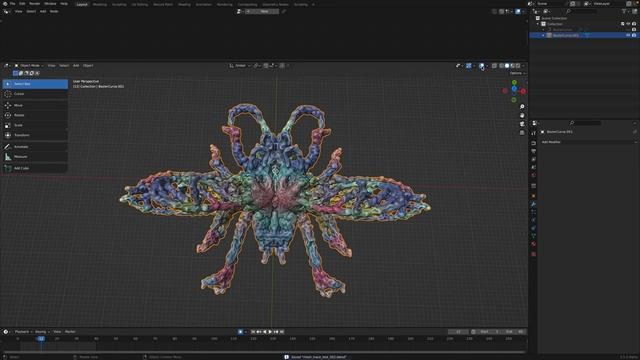The width and height of the screenshot is (640, 360).
Task: Pick the Add Cube tool
Action: click(35, 168)
